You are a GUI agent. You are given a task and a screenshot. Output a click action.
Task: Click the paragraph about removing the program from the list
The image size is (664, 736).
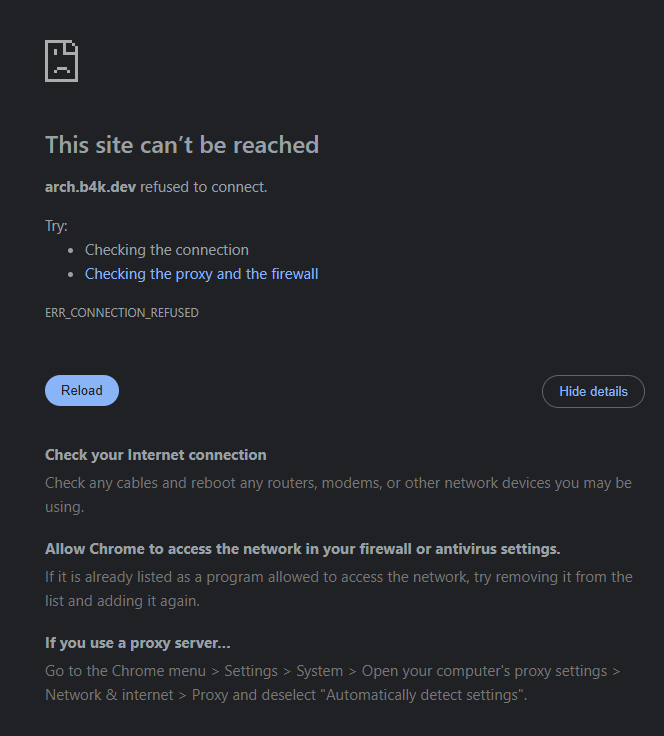[339, 589]
